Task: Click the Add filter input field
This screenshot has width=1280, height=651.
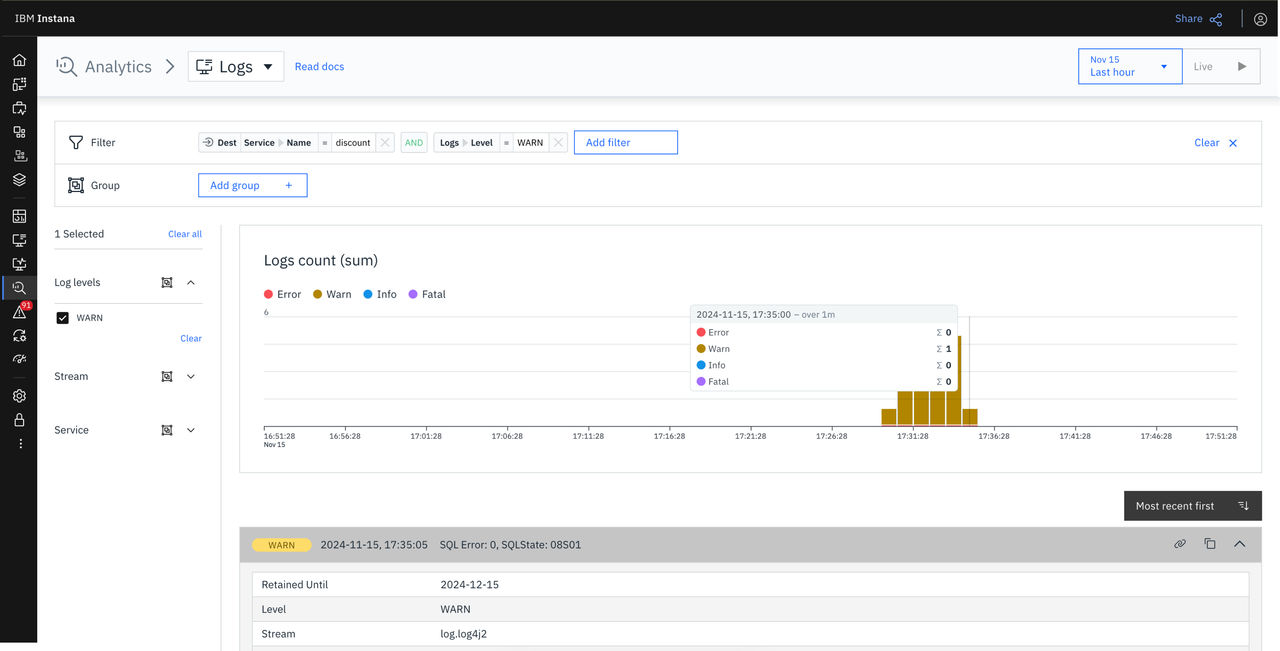Action: 626,143
